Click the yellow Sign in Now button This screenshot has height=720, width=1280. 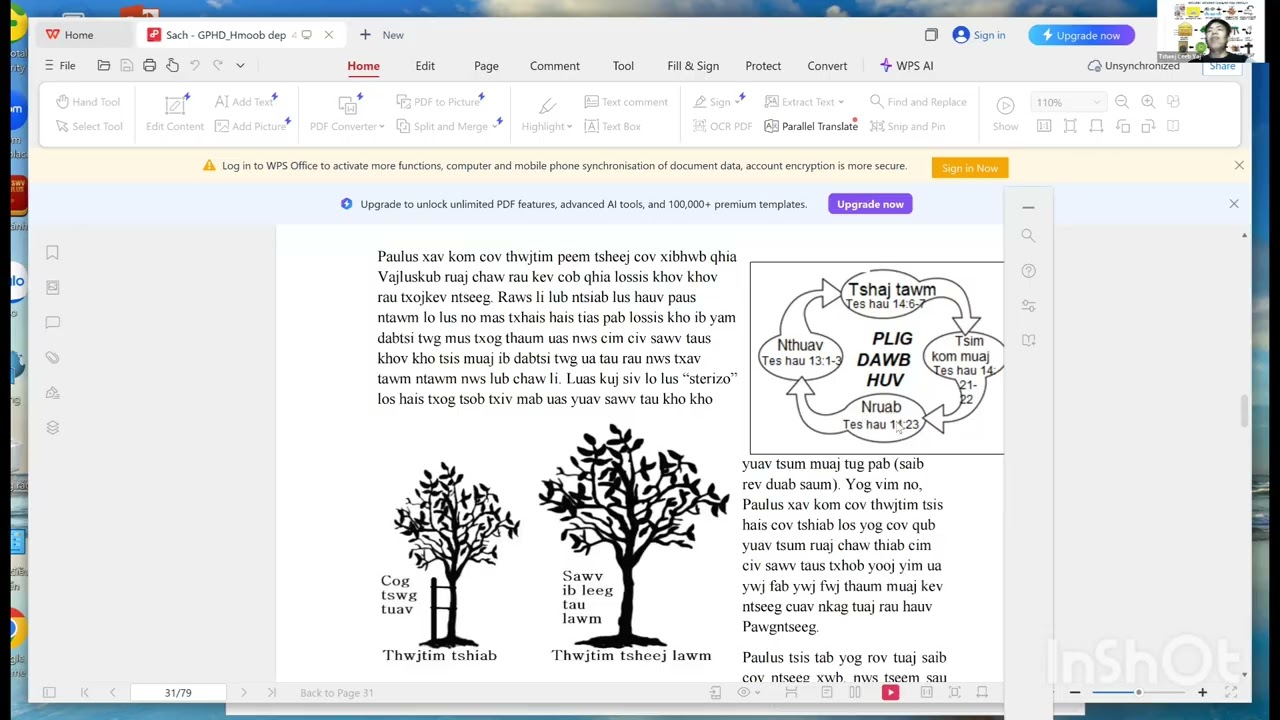tap(970, 168)
